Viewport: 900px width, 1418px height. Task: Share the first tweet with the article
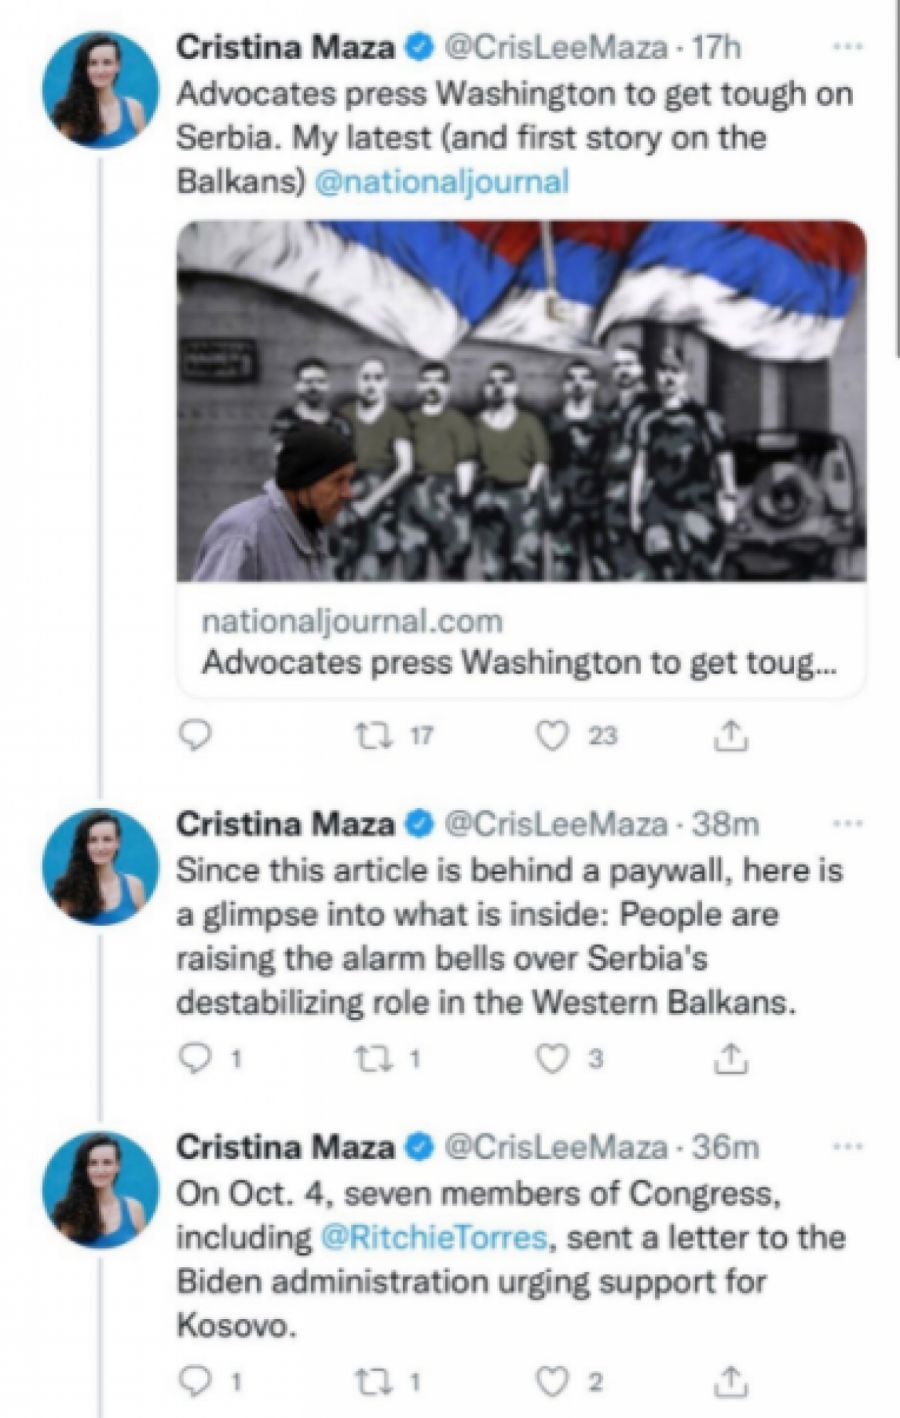point(730,736)
